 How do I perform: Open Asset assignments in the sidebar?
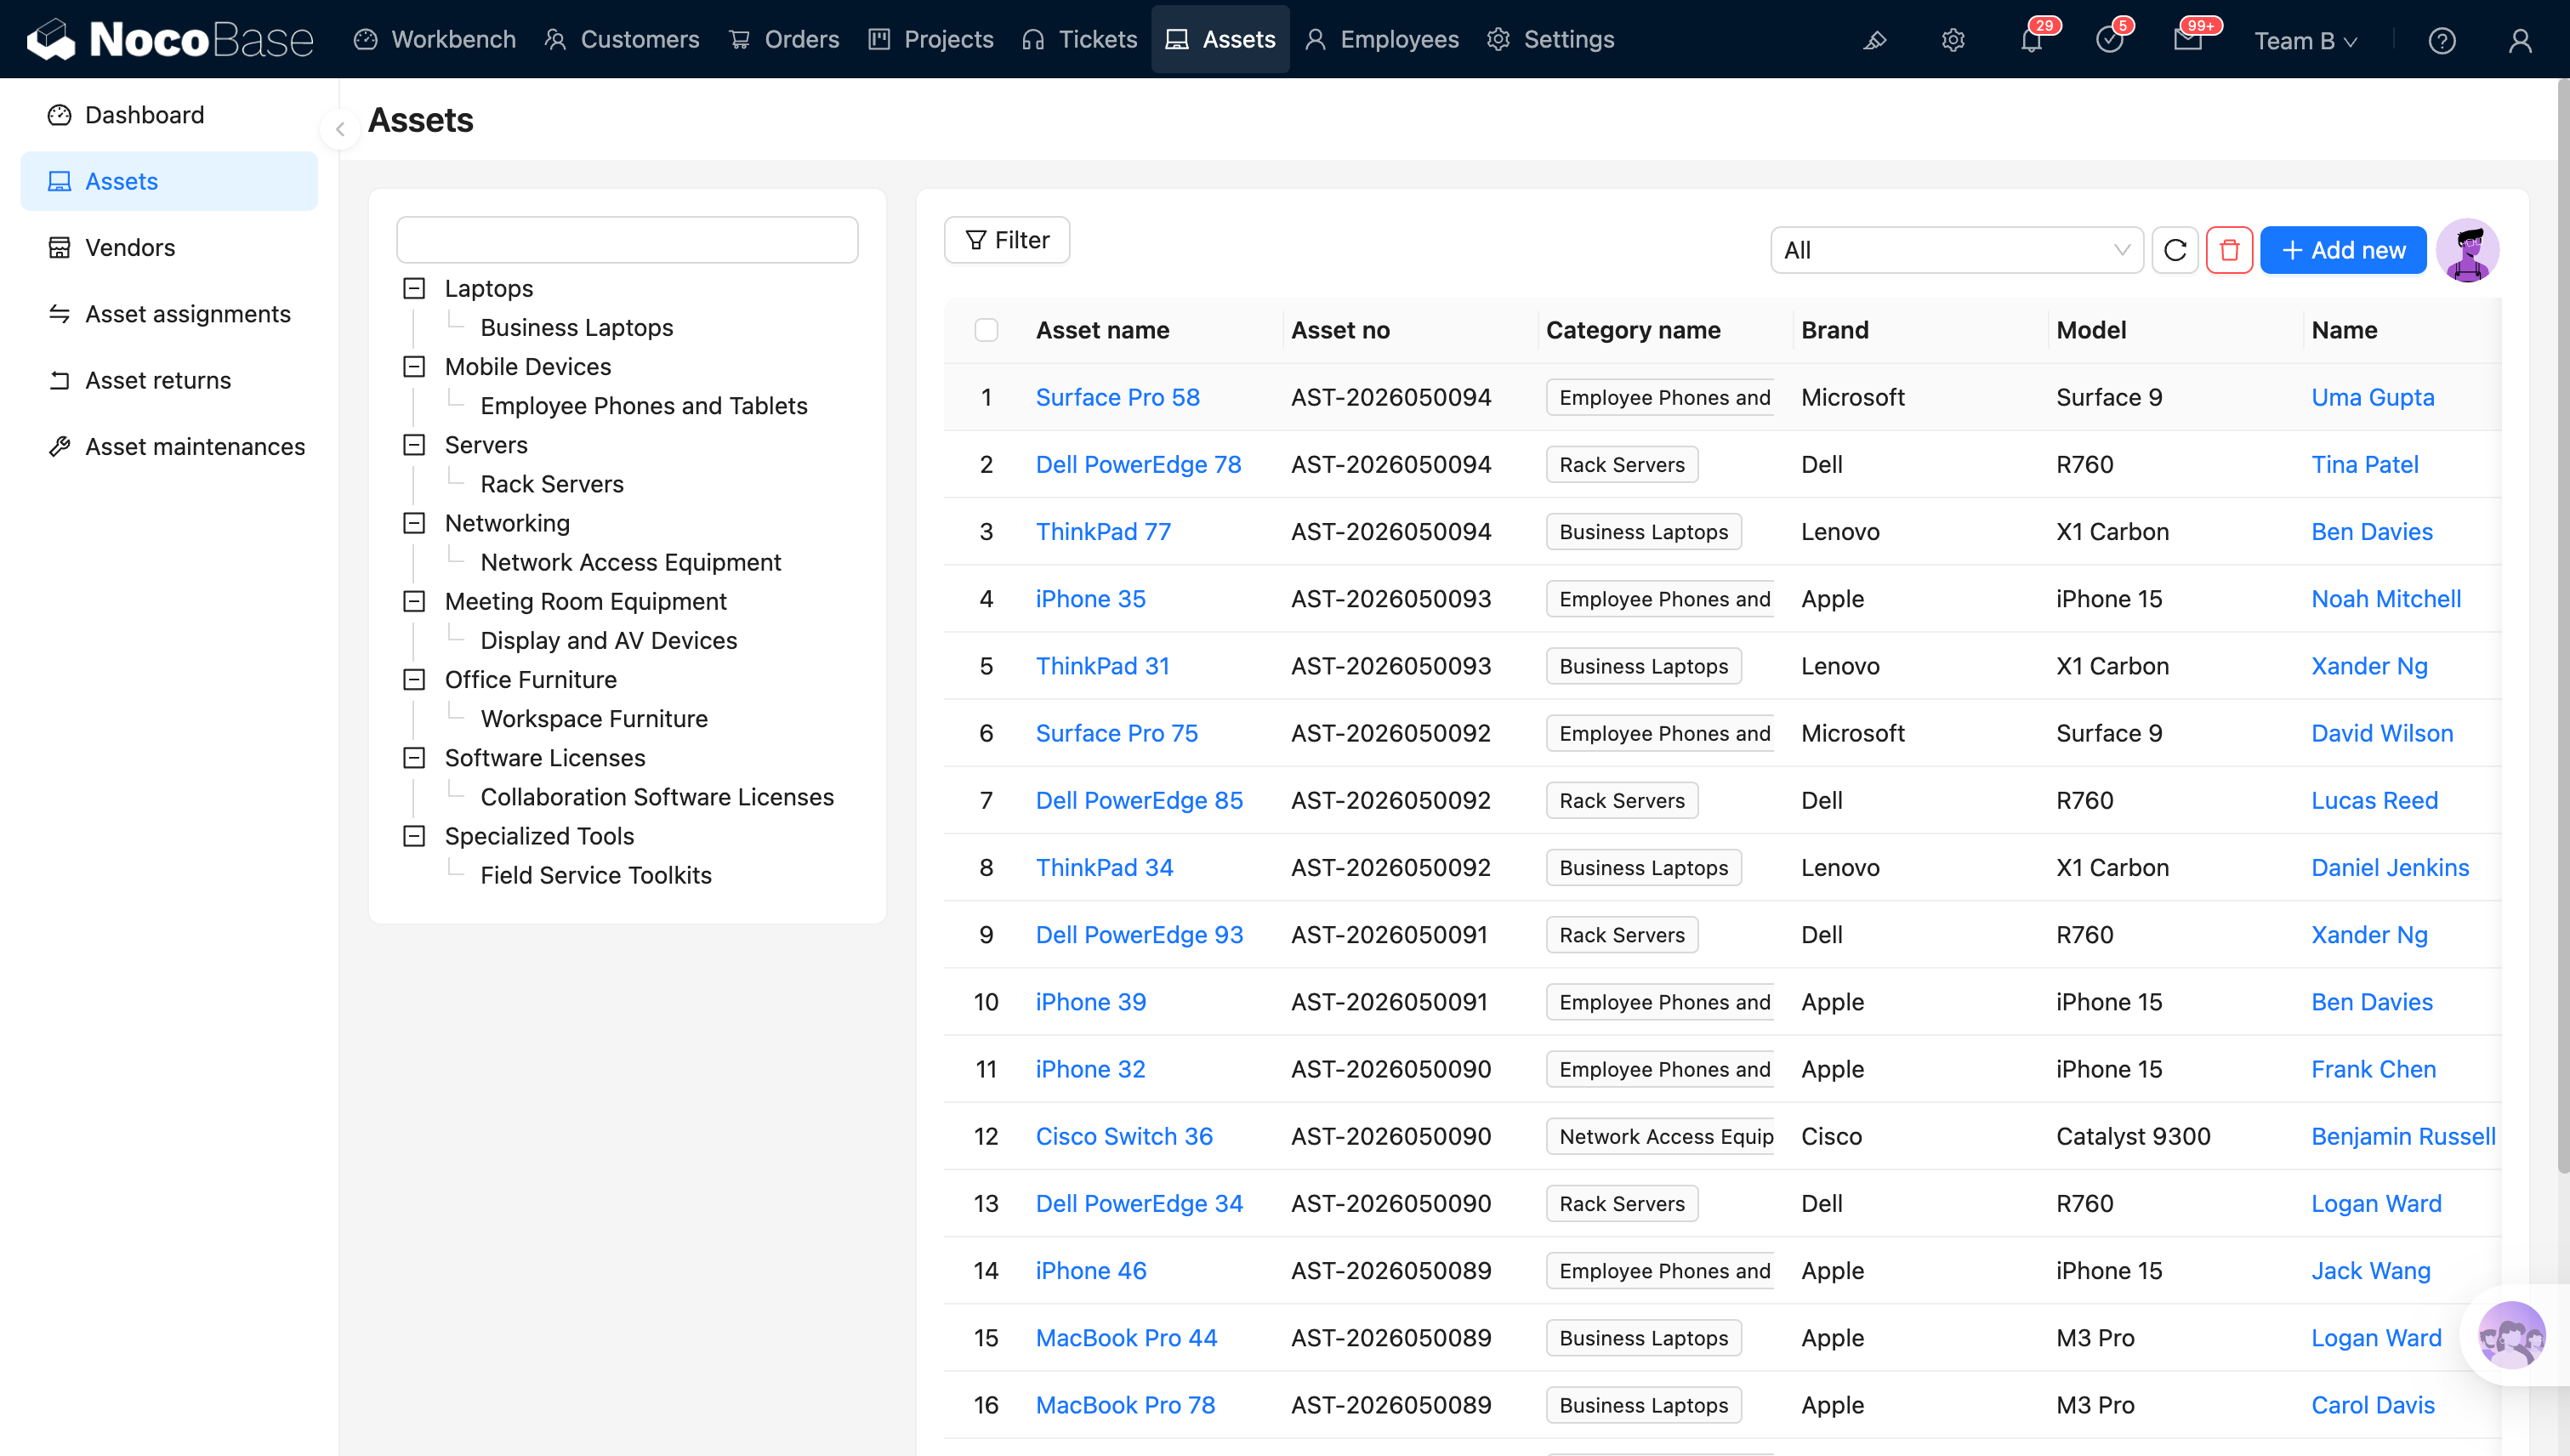coord(169,314)
